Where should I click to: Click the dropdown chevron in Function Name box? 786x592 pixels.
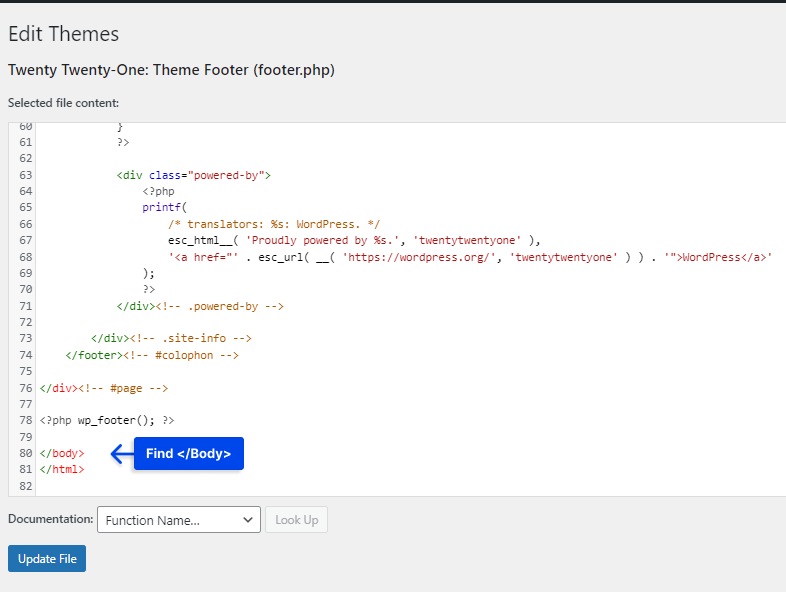click(248, 520)
